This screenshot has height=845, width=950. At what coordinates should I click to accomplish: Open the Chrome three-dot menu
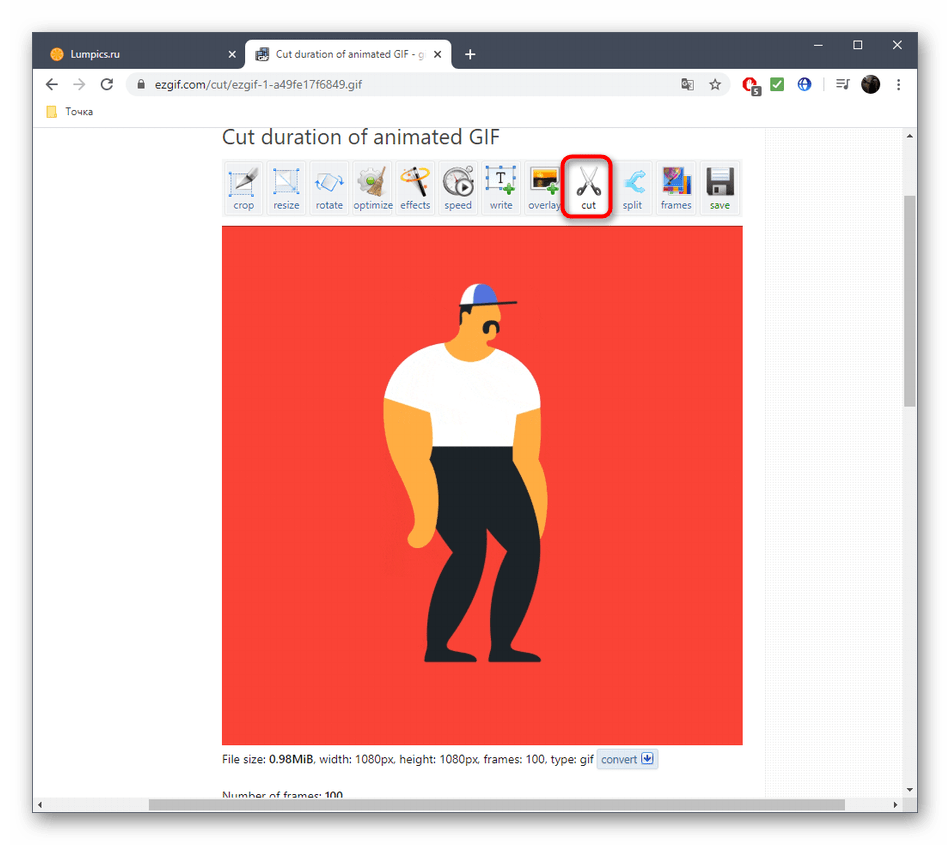coord(899,84)
